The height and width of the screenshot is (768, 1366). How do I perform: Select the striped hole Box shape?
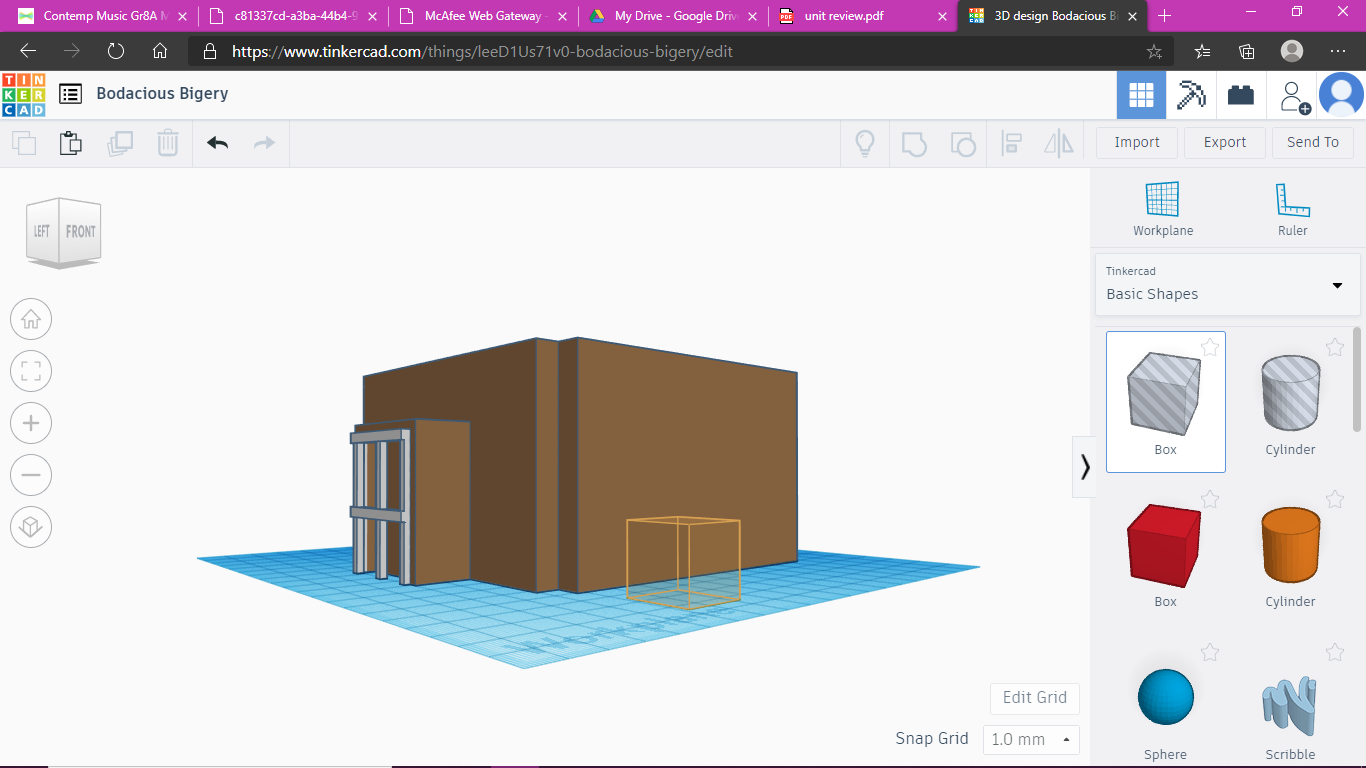(x=1165, y=401)
